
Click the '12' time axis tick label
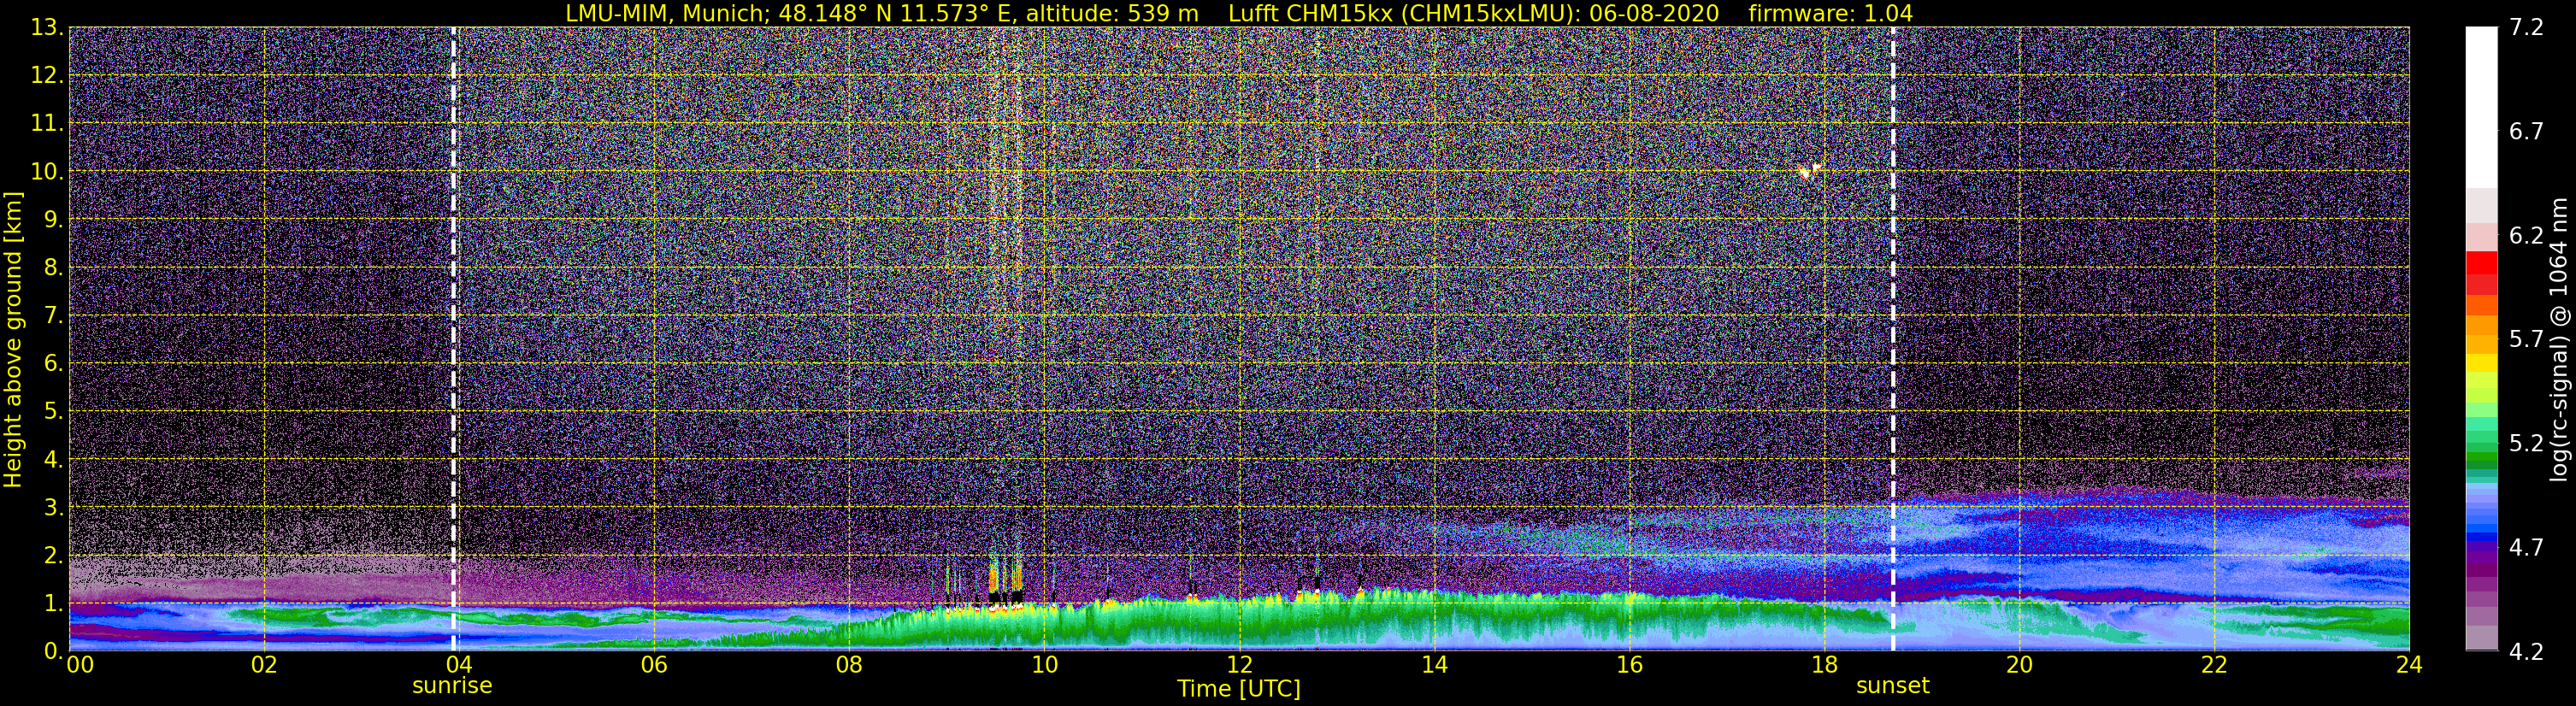click(x=1239, y=664)
